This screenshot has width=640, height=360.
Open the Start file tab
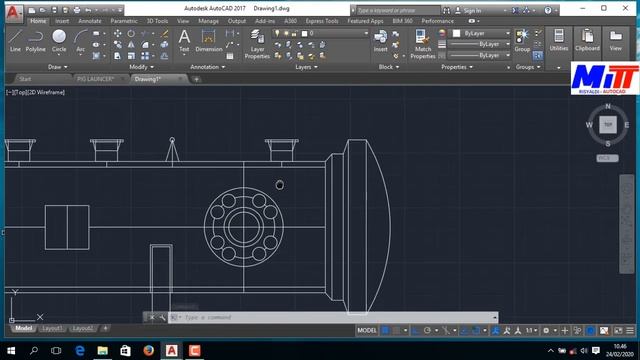coord(25,79)
